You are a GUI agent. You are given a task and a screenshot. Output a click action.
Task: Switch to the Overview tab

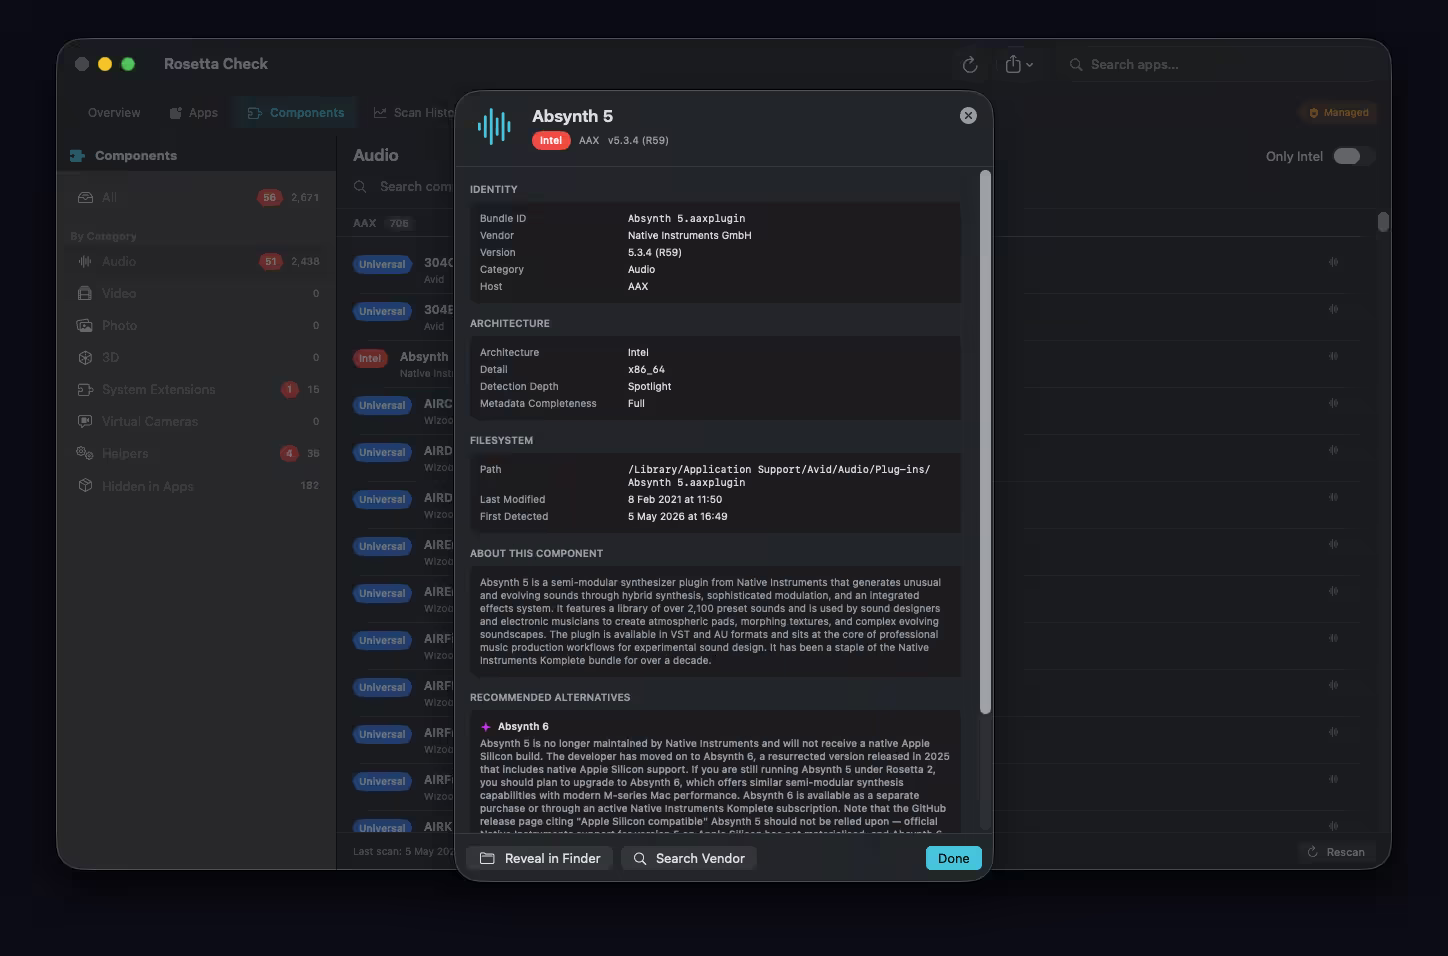pyautogui.click(x=114, y=113)
